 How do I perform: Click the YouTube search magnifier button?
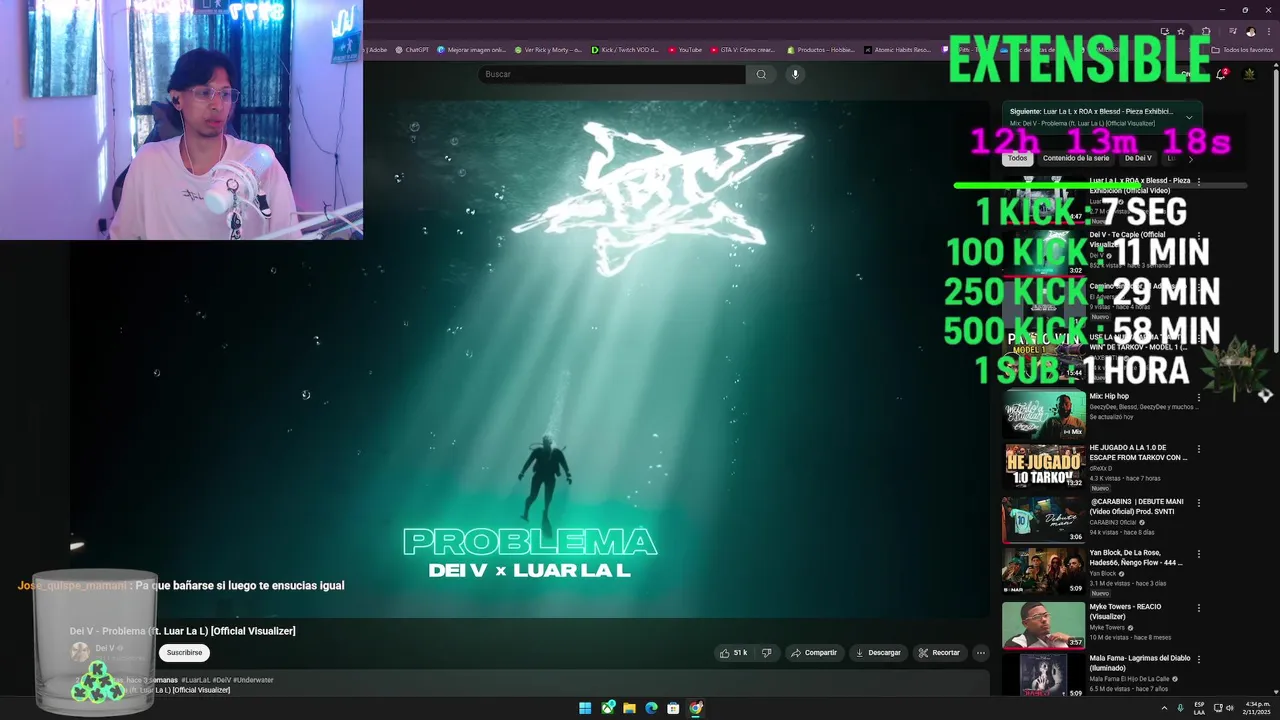click(x=761, y=74)
